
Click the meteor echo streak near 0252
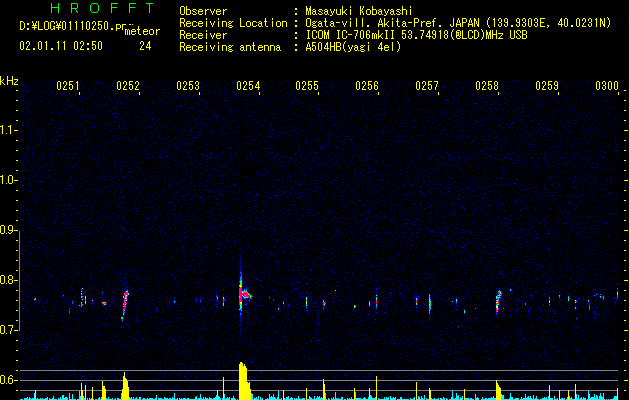[125, 305]
